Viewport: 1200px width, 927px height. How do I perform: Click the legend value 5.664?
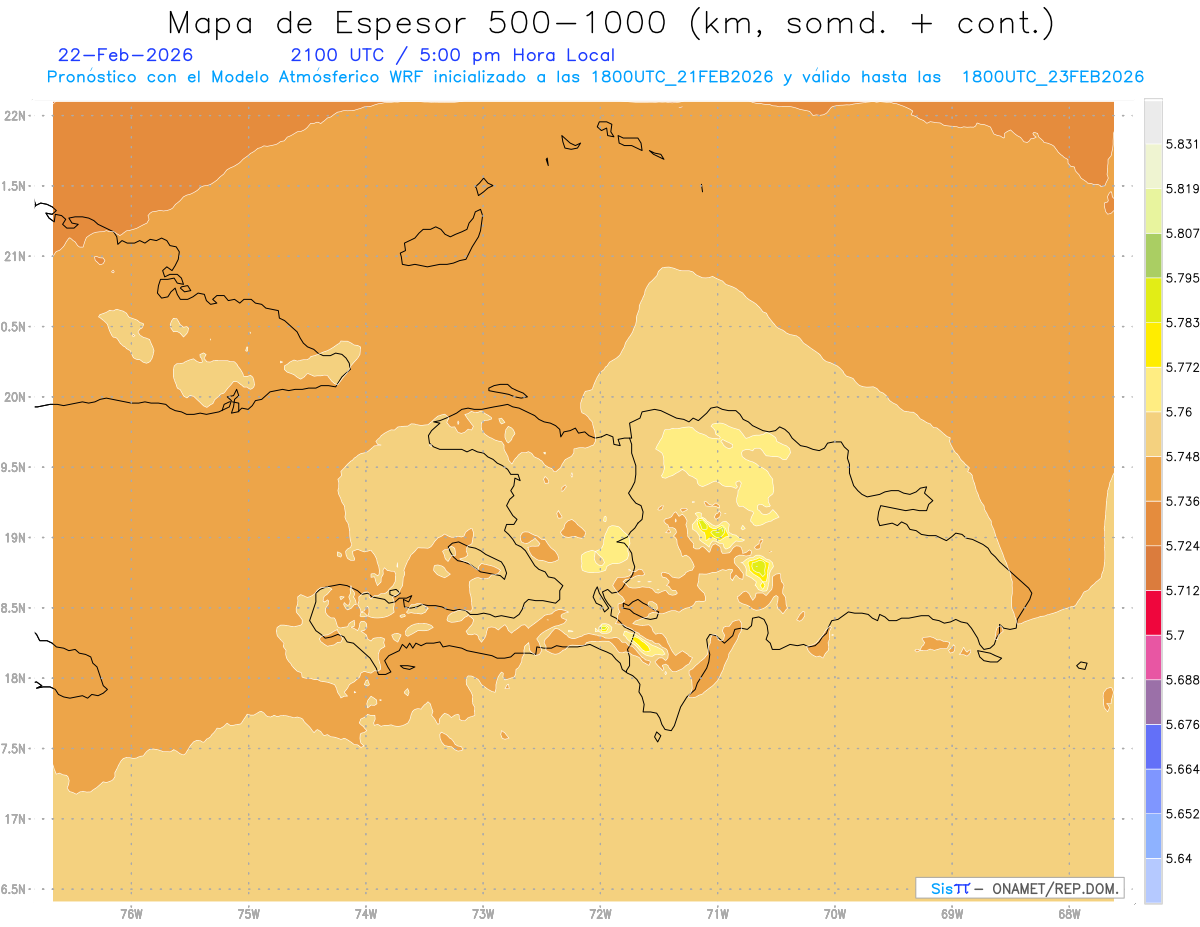tap(1183, 769)
